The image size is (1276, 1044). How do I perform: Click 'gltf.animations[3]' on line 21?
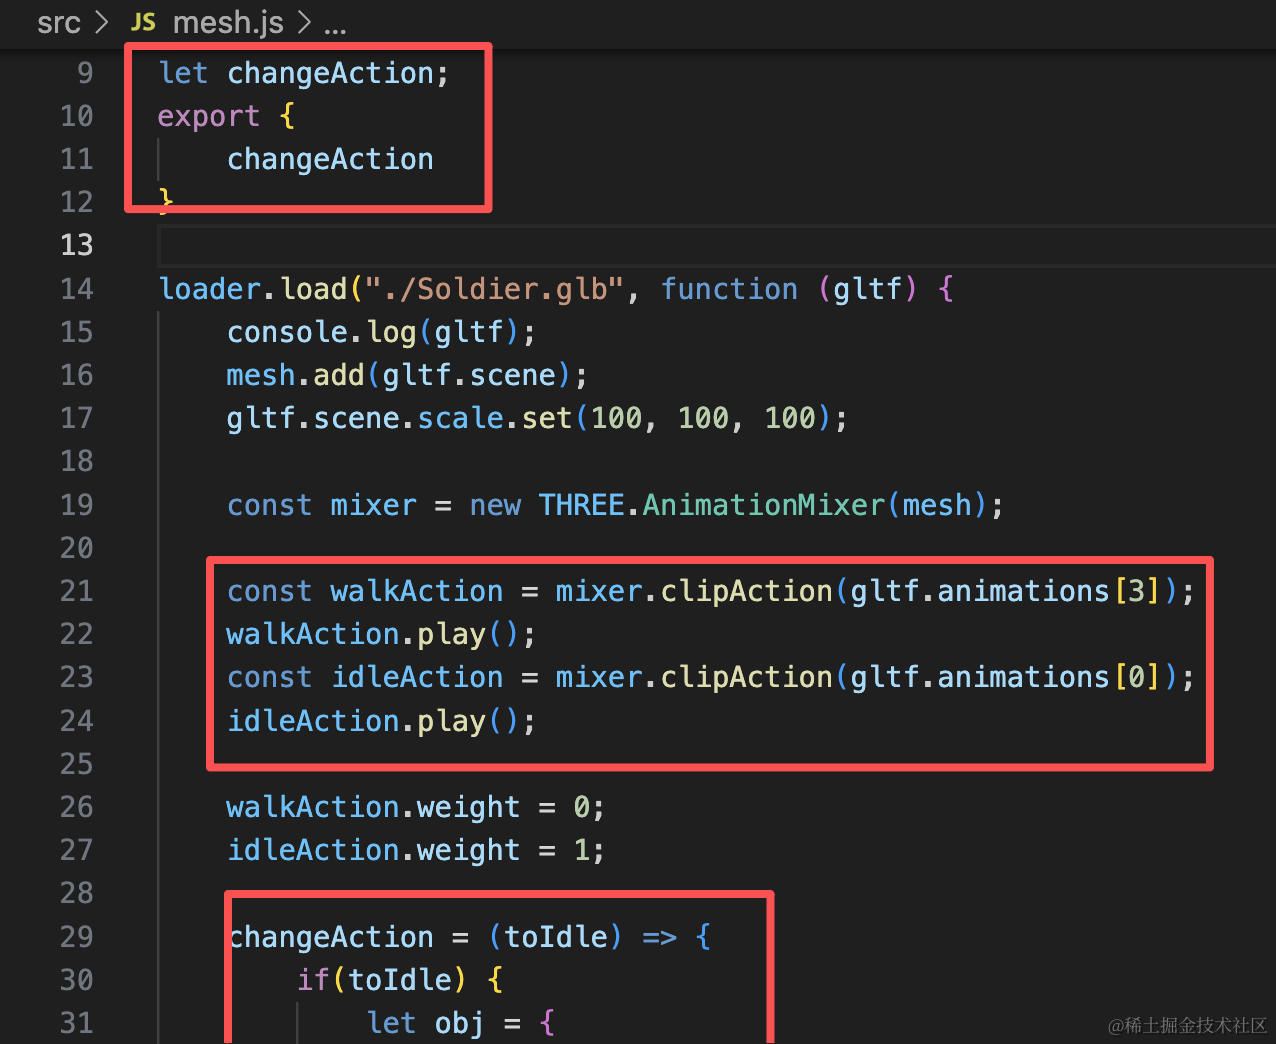coord(1004,591)
